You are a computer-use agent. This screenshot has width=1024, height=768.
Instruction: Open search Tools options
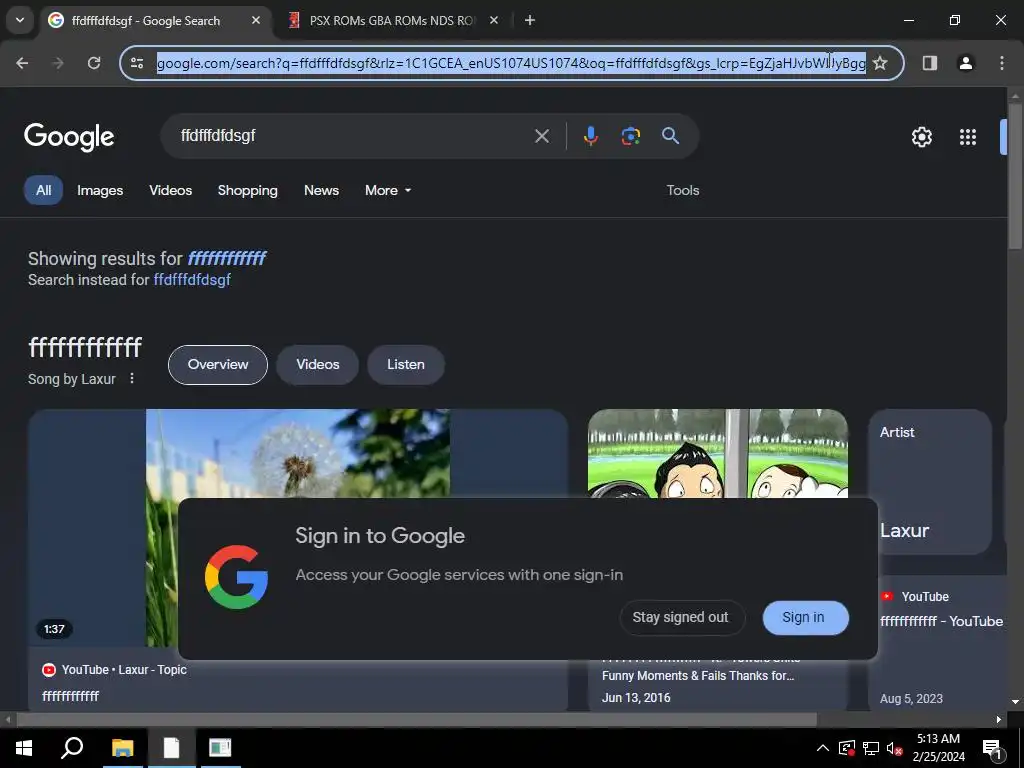682,190
